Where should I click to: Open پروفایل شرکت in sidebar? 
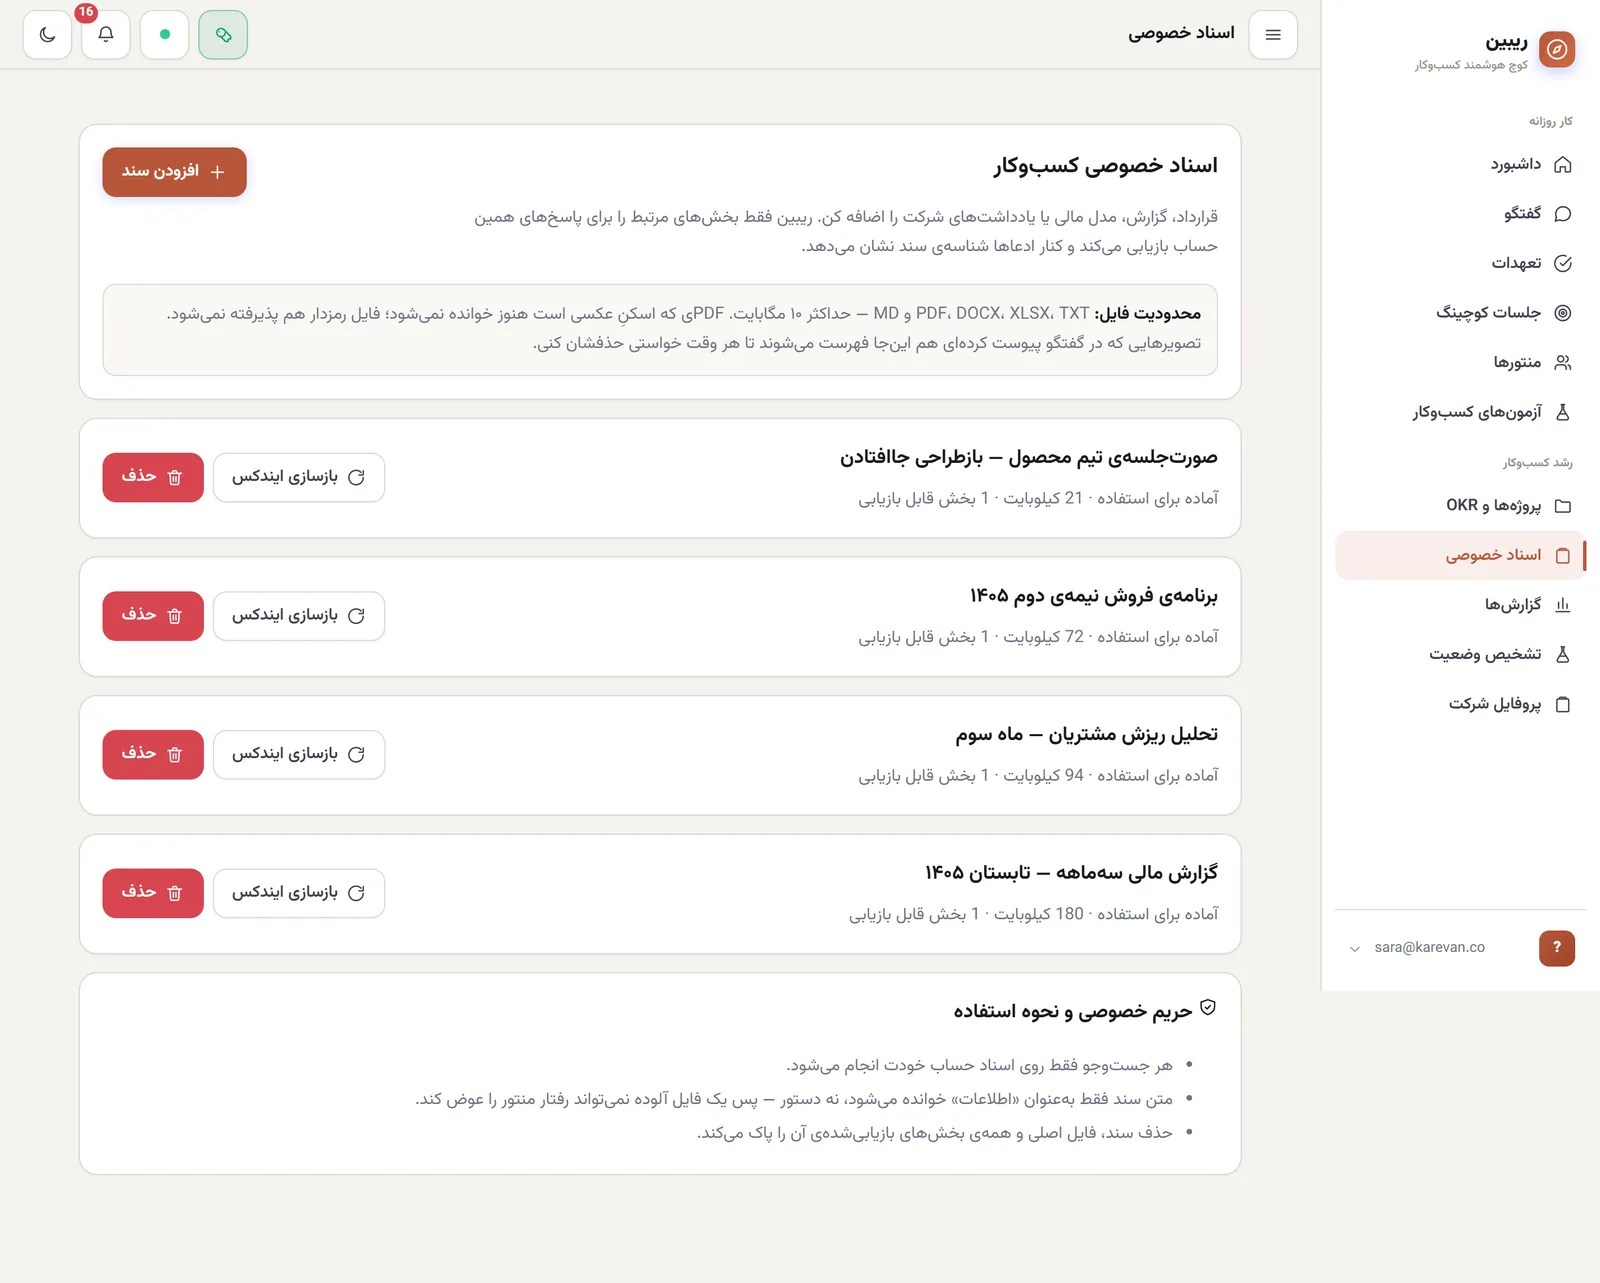coord(1461,704)
